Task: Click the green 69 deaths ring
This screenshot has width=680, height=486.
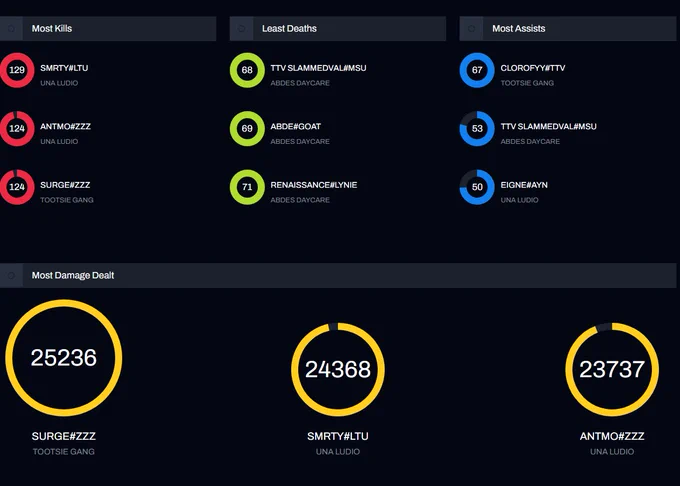Action: point(247,129)
